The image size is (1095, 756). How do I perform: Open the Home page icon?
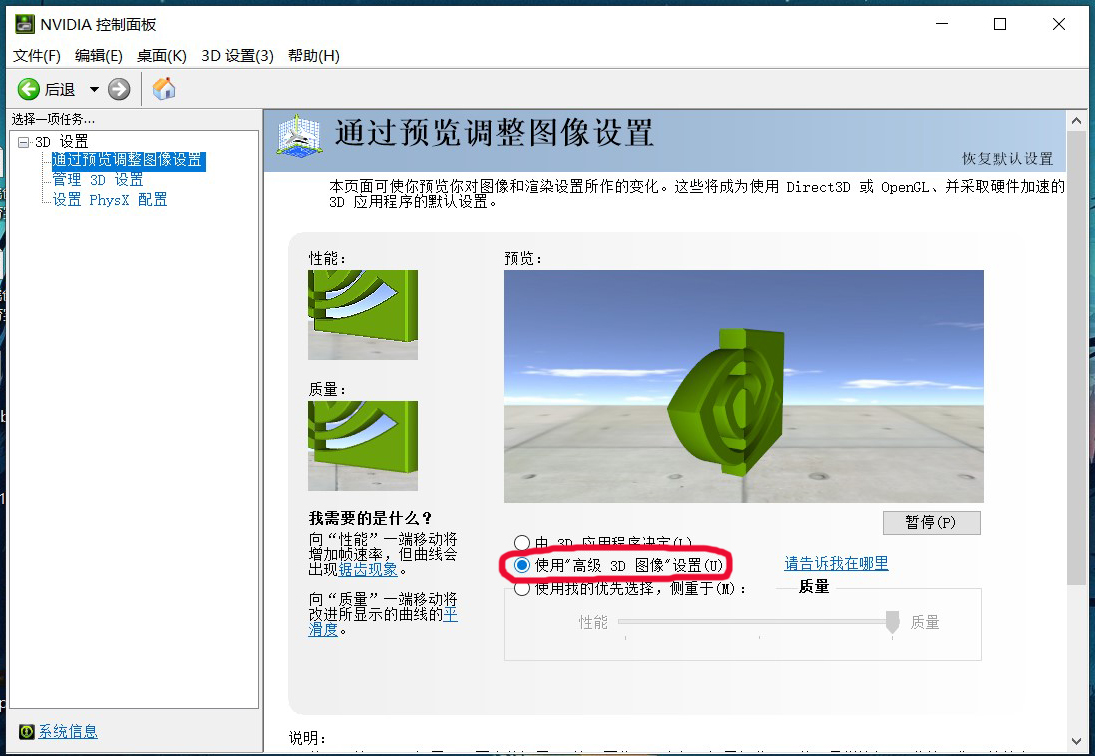pyautogui.click(x=163, y=88)
